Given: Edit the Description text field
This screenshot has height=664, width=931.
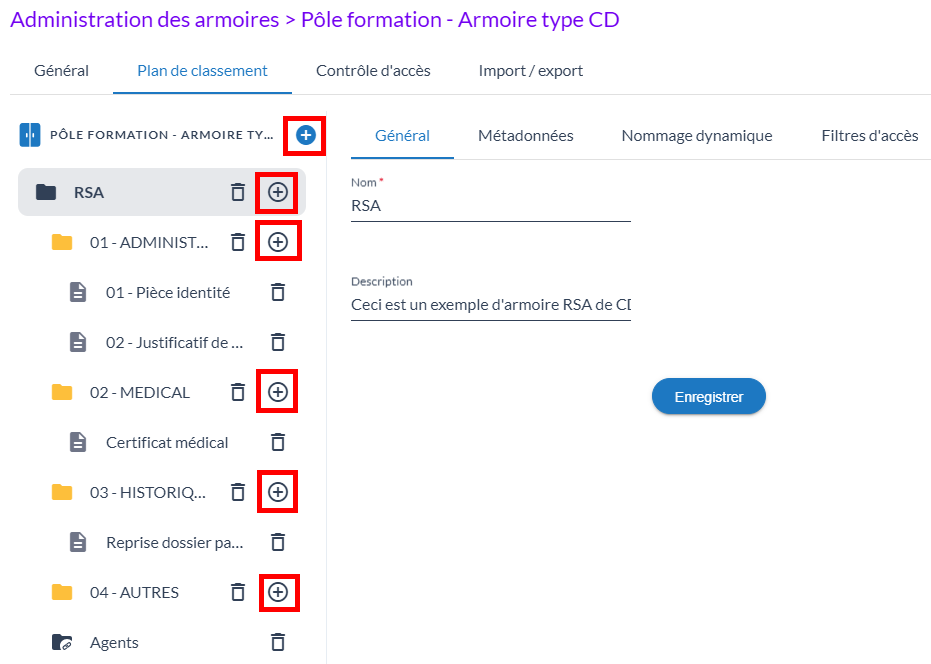Looking at the screenshot, I should 490,305.
